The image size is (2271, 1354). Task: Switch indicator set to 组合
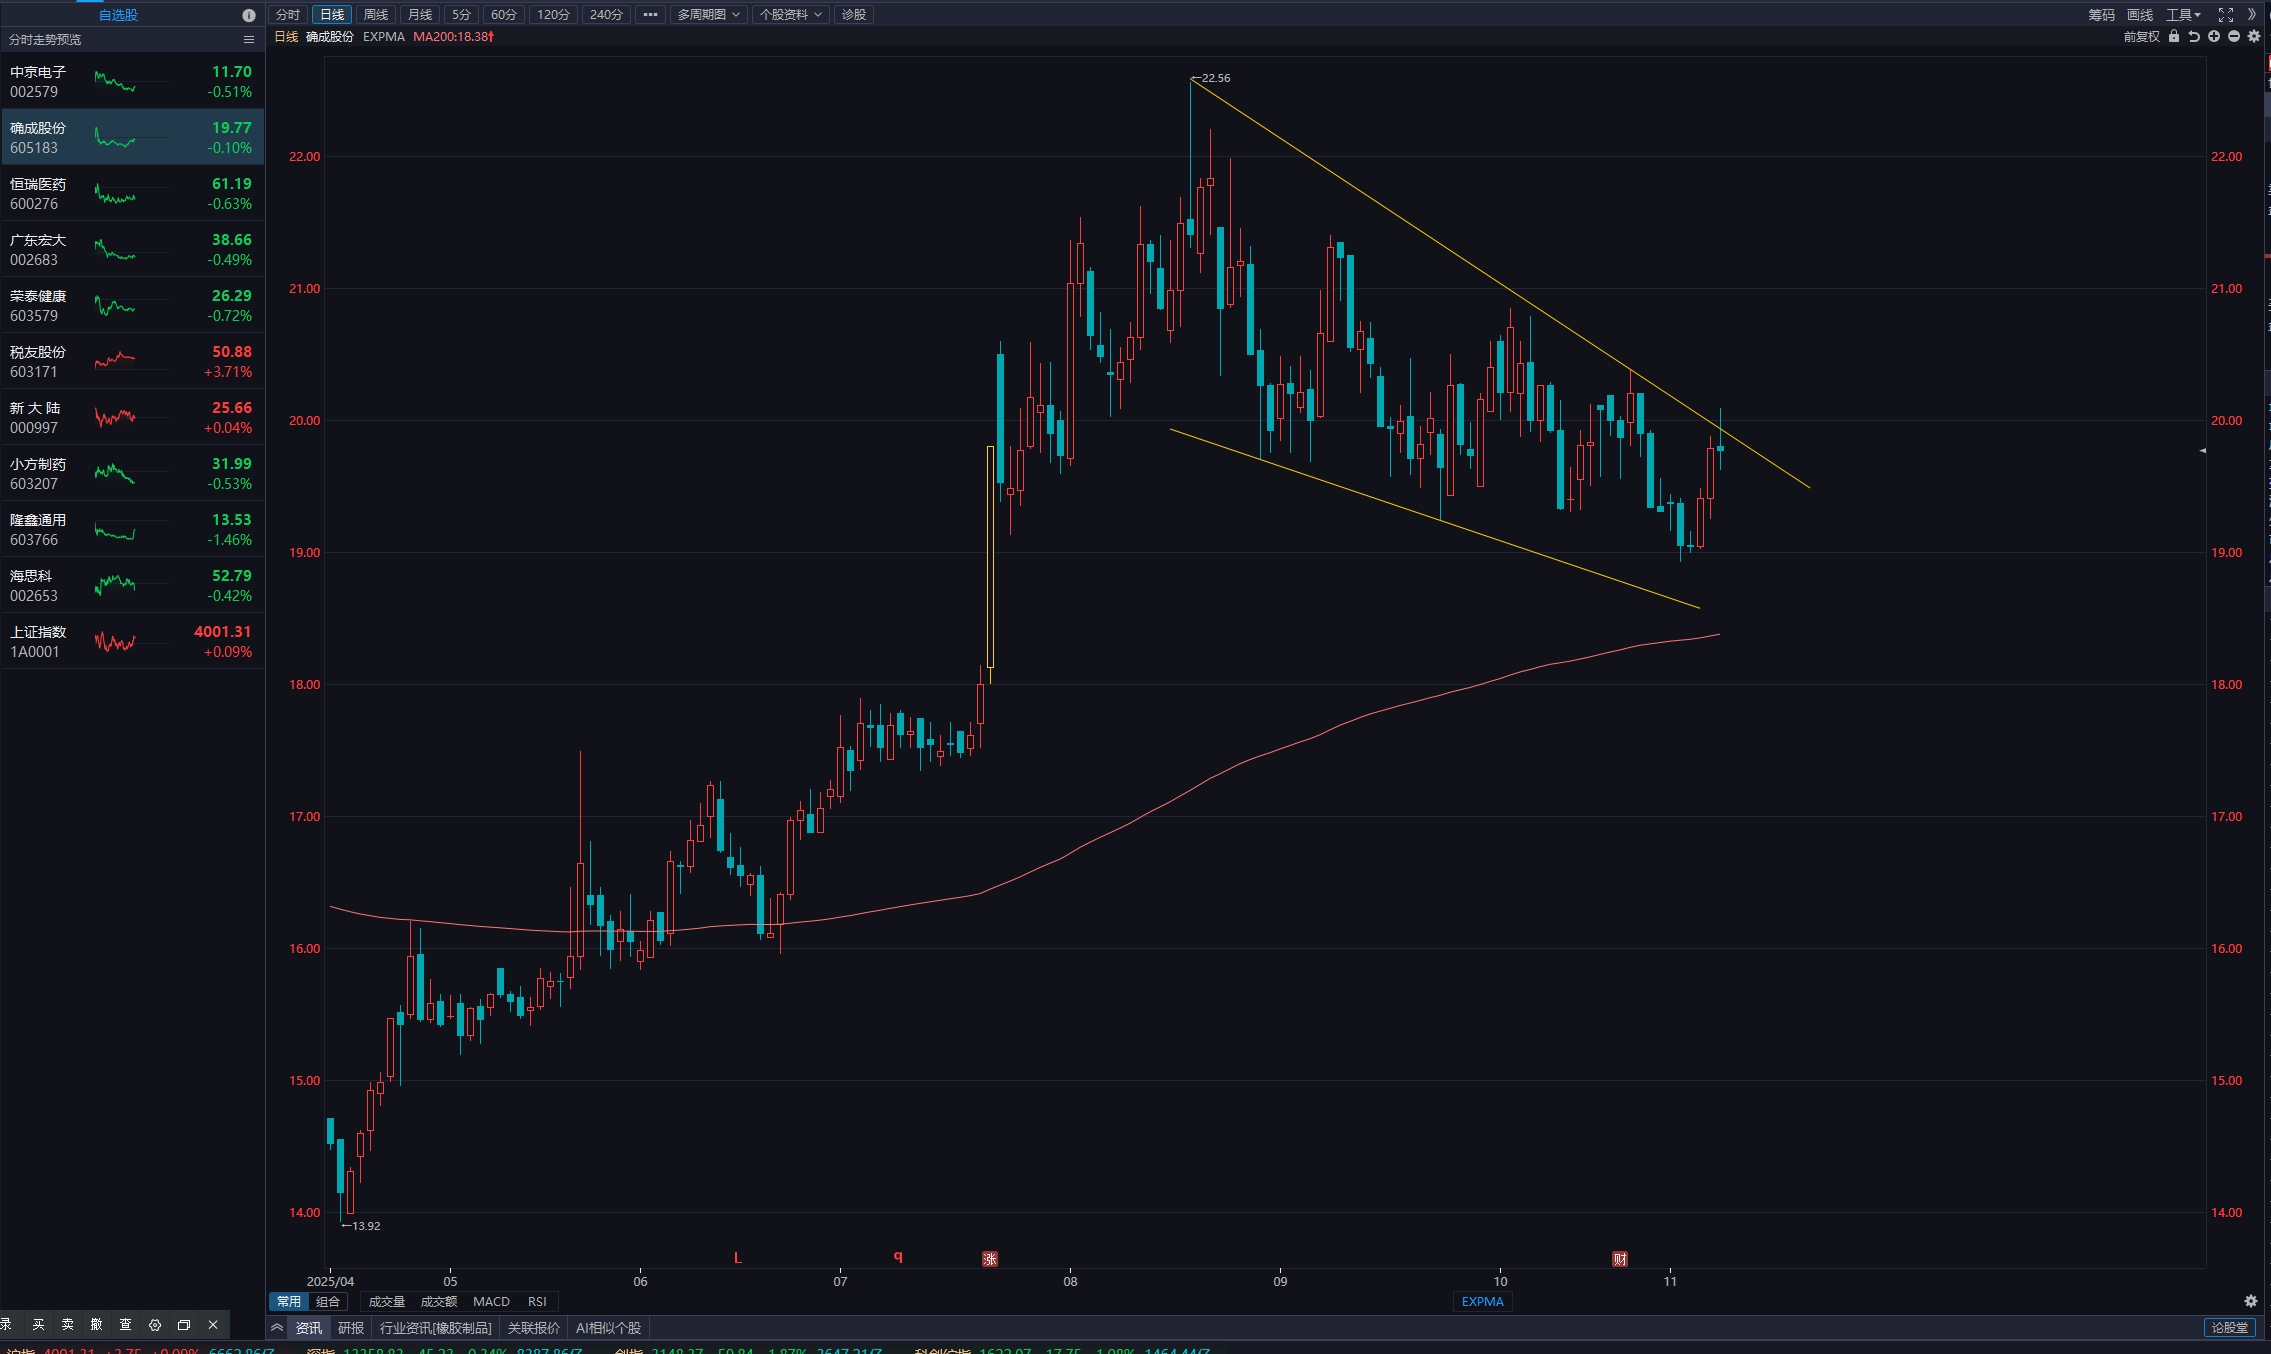[328, 1302]
